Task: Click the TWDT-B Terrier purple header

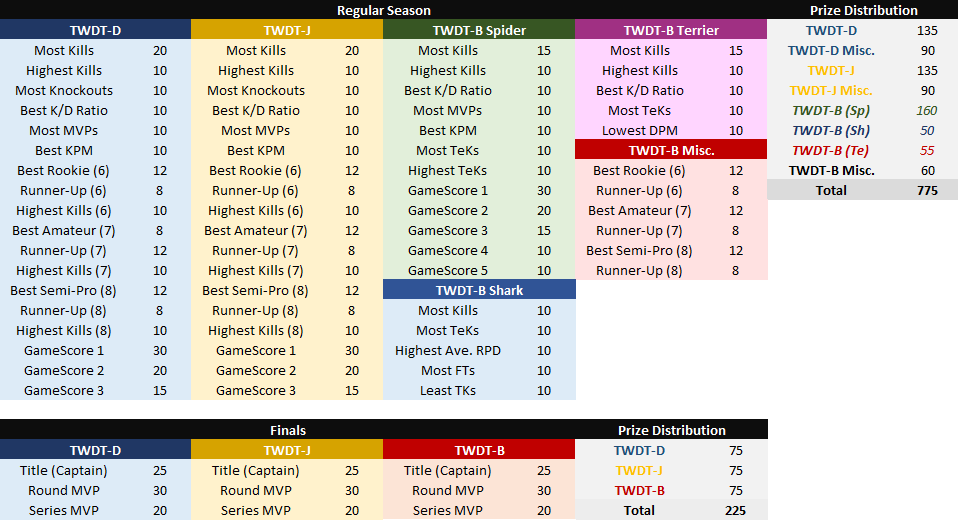Action: click(x=671, y=30)
